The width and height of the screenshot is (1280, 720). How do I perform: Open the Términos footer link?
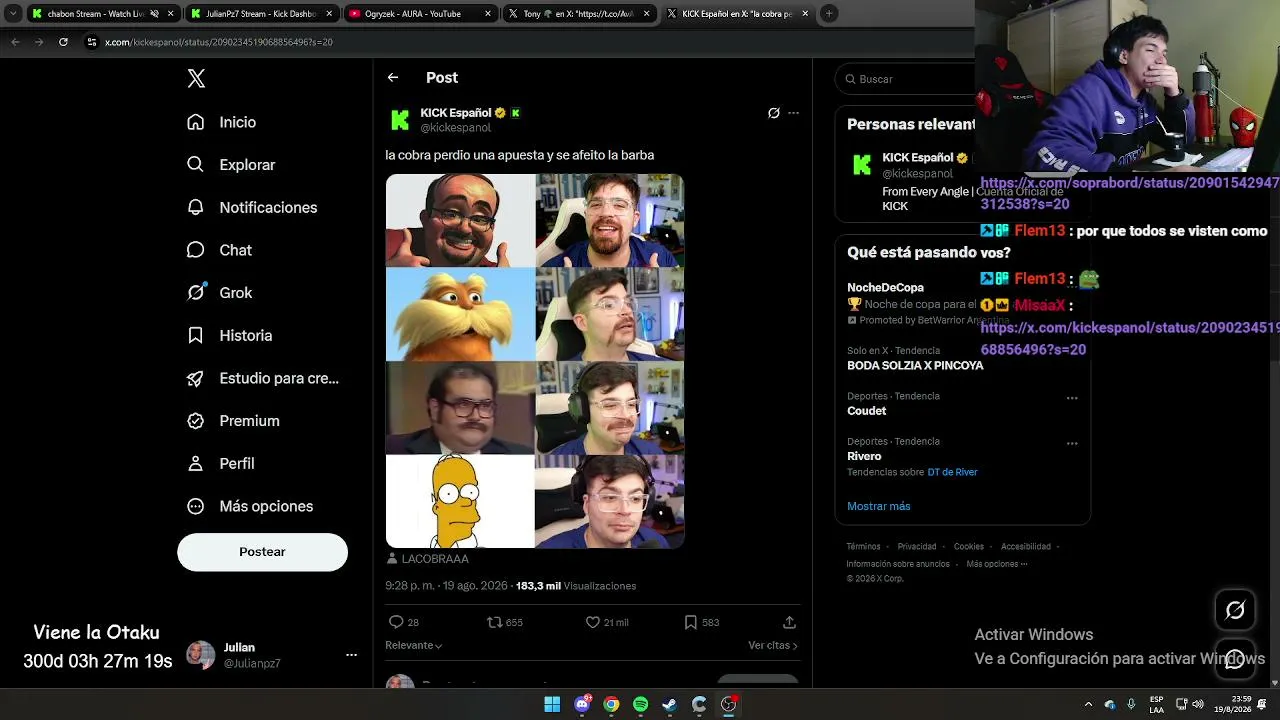coord(863,547)
